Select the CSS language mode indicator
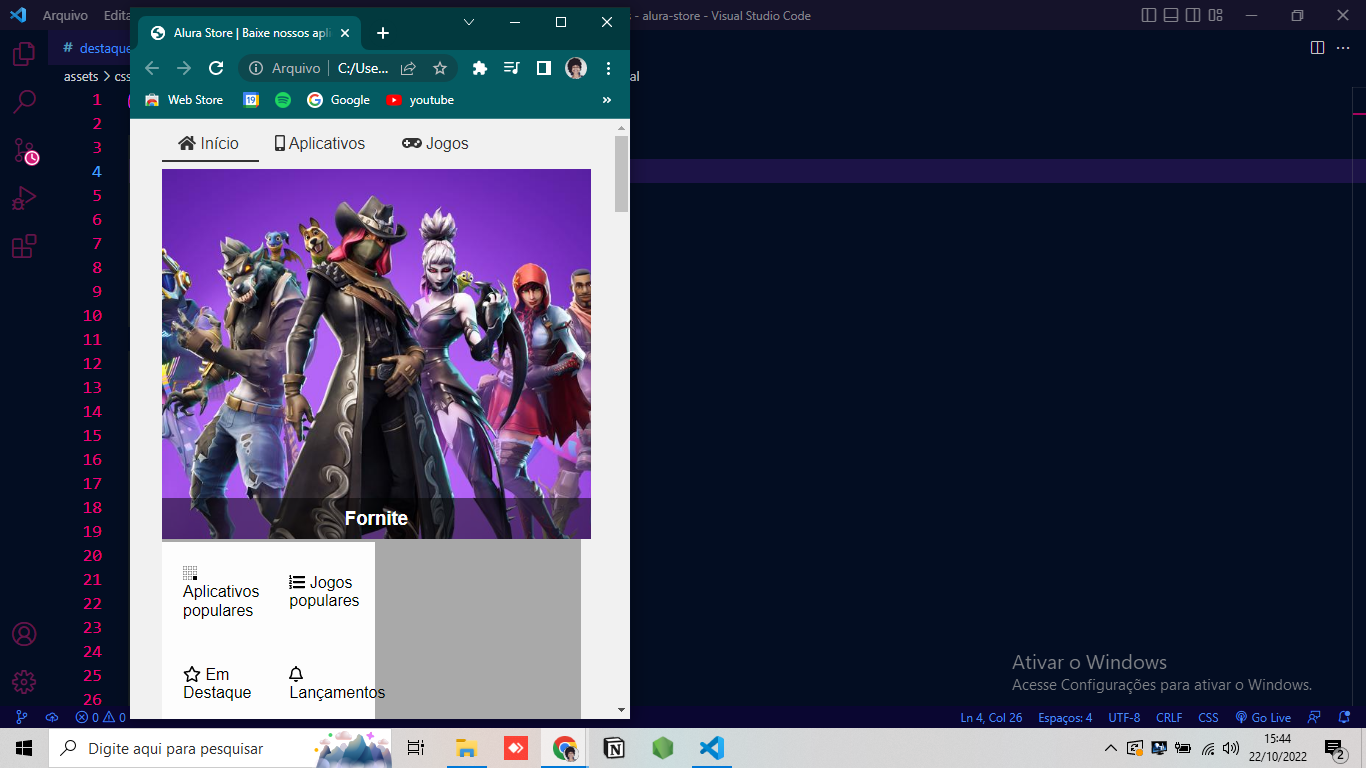The image size is (1366, 768). click(1208, 717)
